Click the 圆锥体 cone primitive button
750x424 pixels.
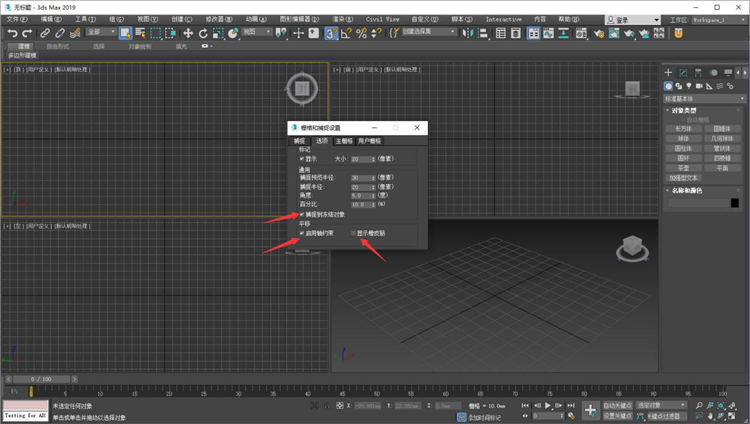coord(722,129)
